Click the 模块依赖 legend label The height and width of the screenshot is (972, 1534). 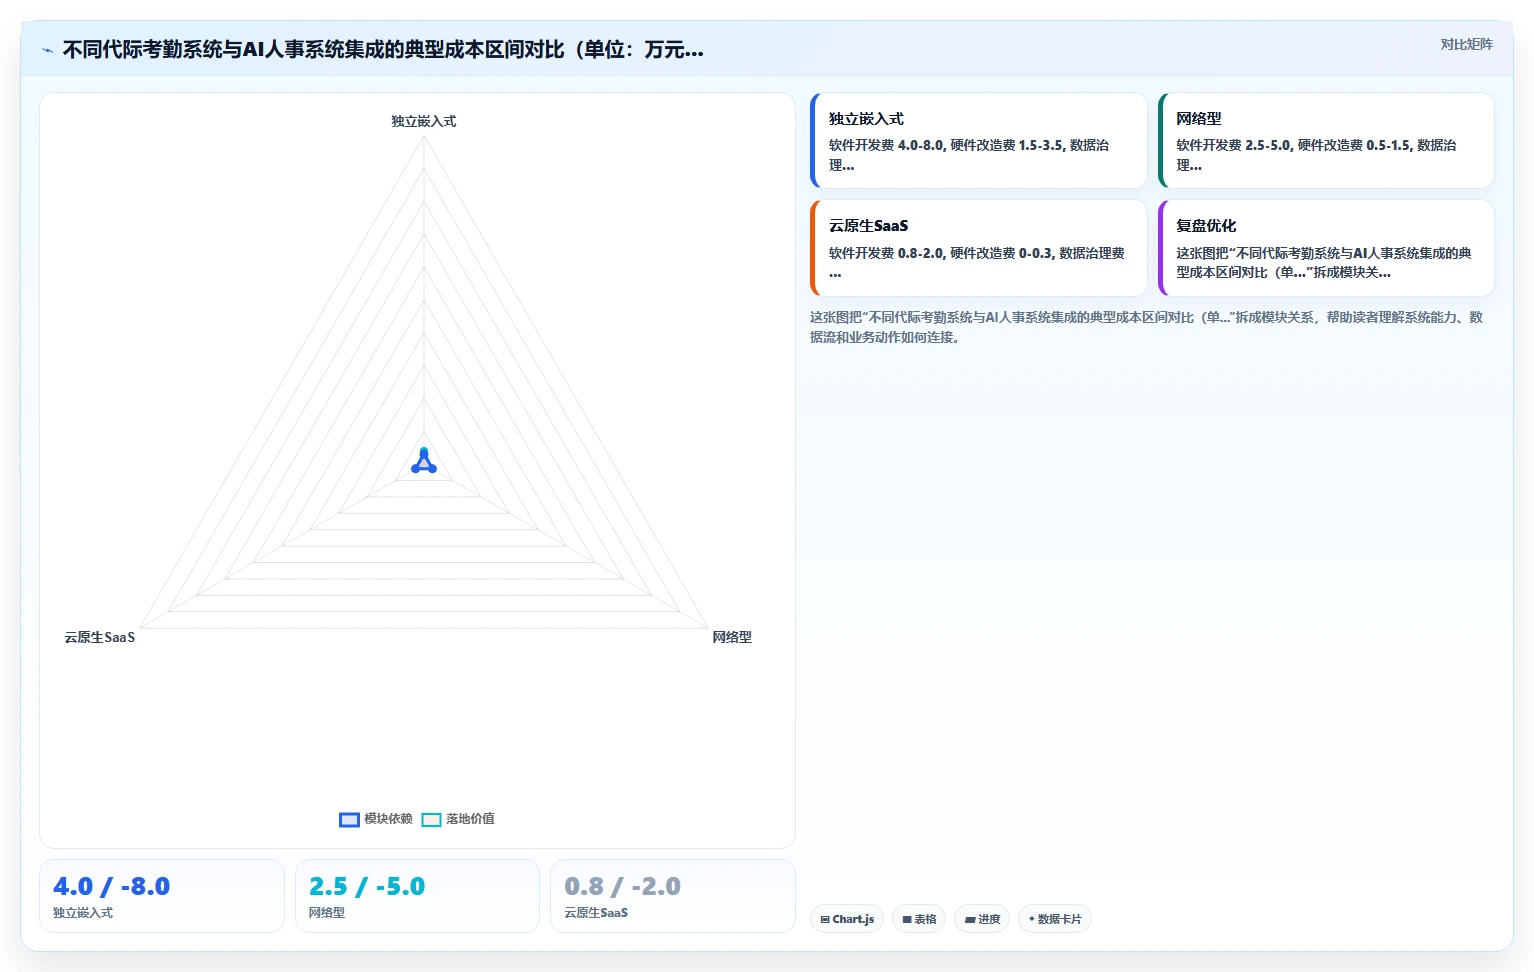point(388,819)
